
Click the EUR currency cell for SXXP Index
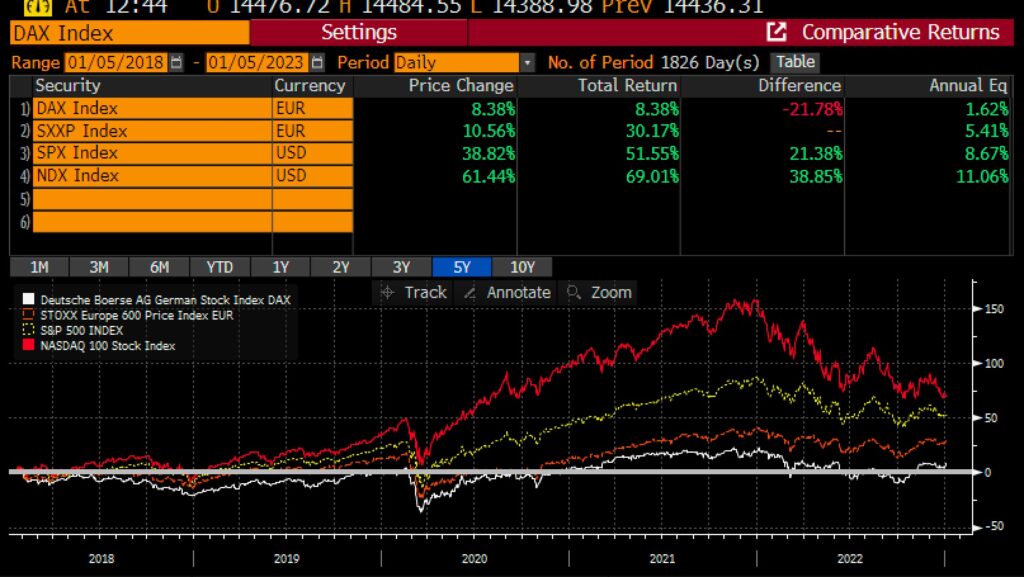313,131
